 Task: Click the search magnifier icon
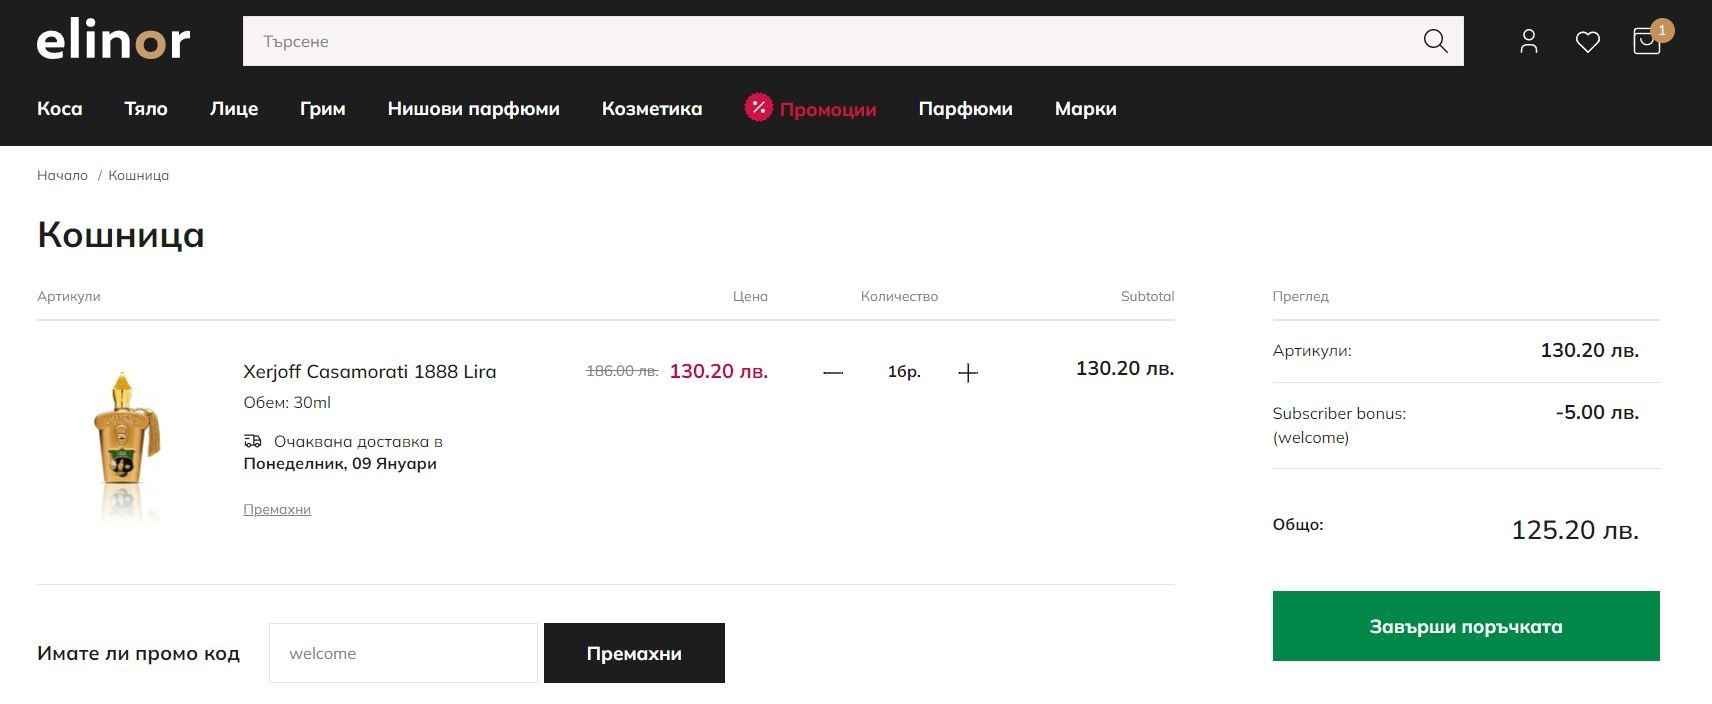click(x=1435, y=41)
